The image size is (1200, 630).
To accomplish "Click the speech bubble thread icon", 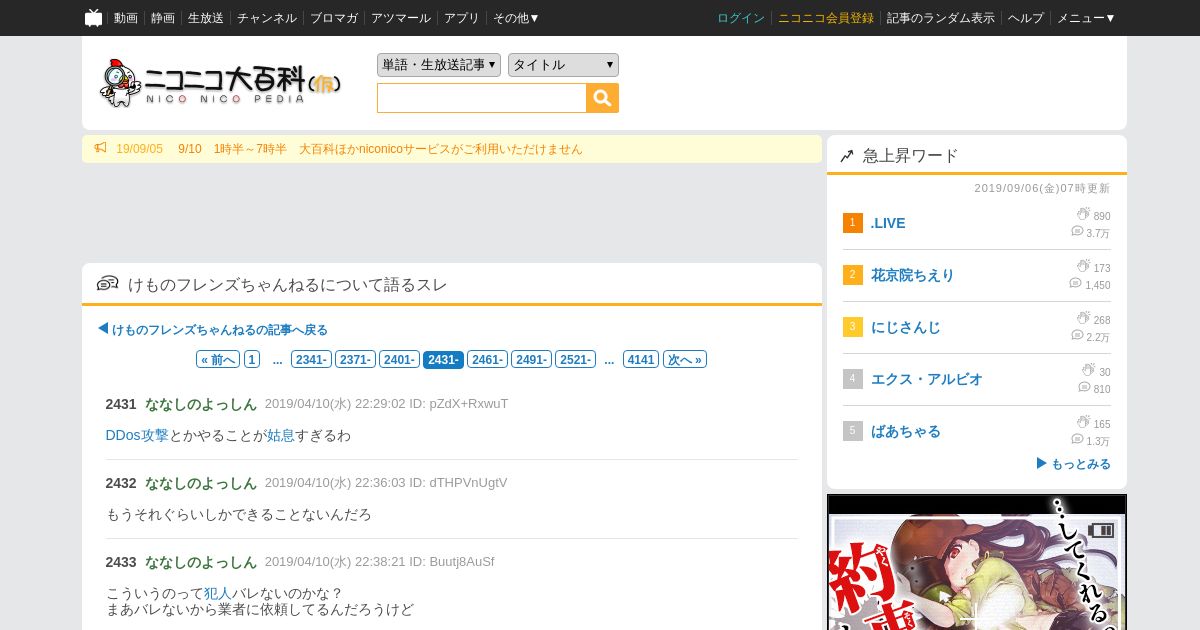I will (x=107, y=284).
